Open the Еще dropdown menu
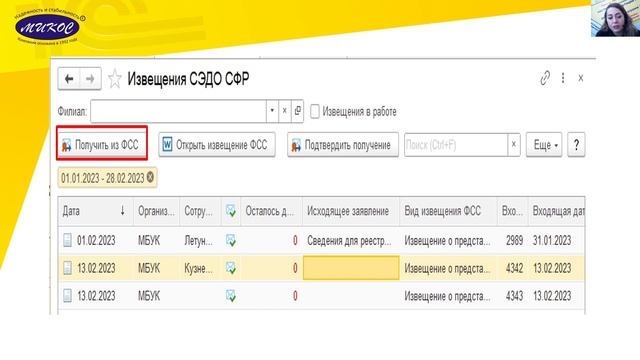The width and height of the screenshot is (640, 360). tap(544, 145)
